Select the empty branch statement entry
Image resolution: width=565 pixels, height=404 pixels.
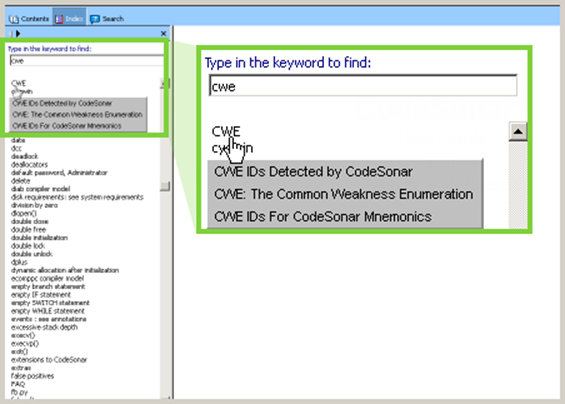[48, 287]
